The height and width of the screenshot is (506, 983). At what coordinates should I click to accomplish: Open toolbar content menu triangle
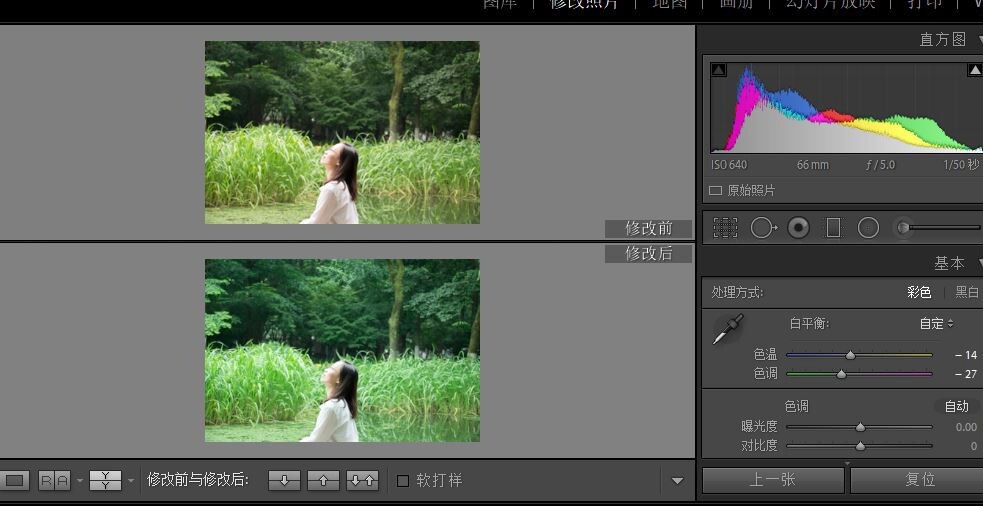click(x=677, y=481)
